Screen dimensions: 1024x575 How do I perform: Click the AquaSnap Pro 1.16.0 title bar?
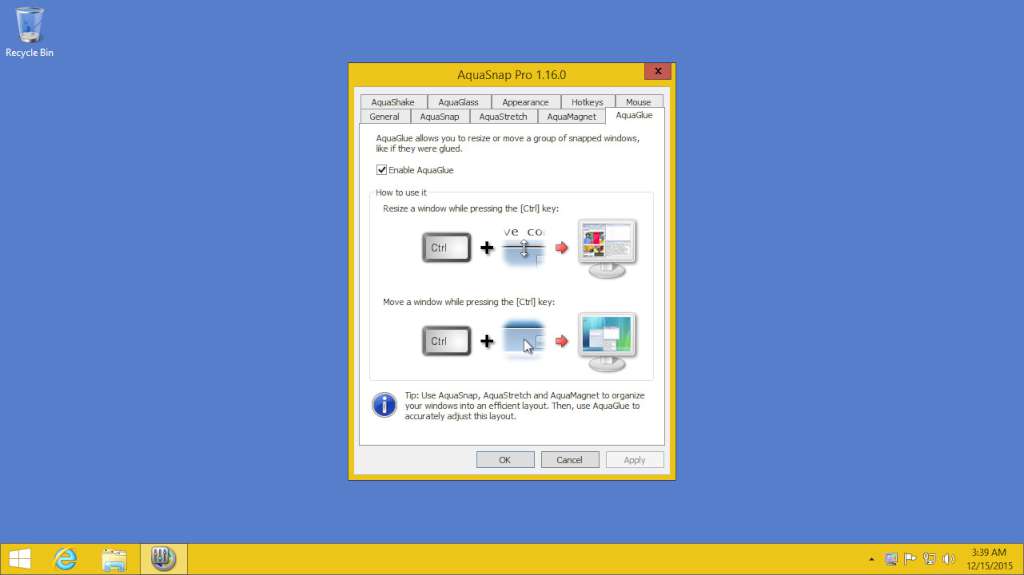point(511,74)
